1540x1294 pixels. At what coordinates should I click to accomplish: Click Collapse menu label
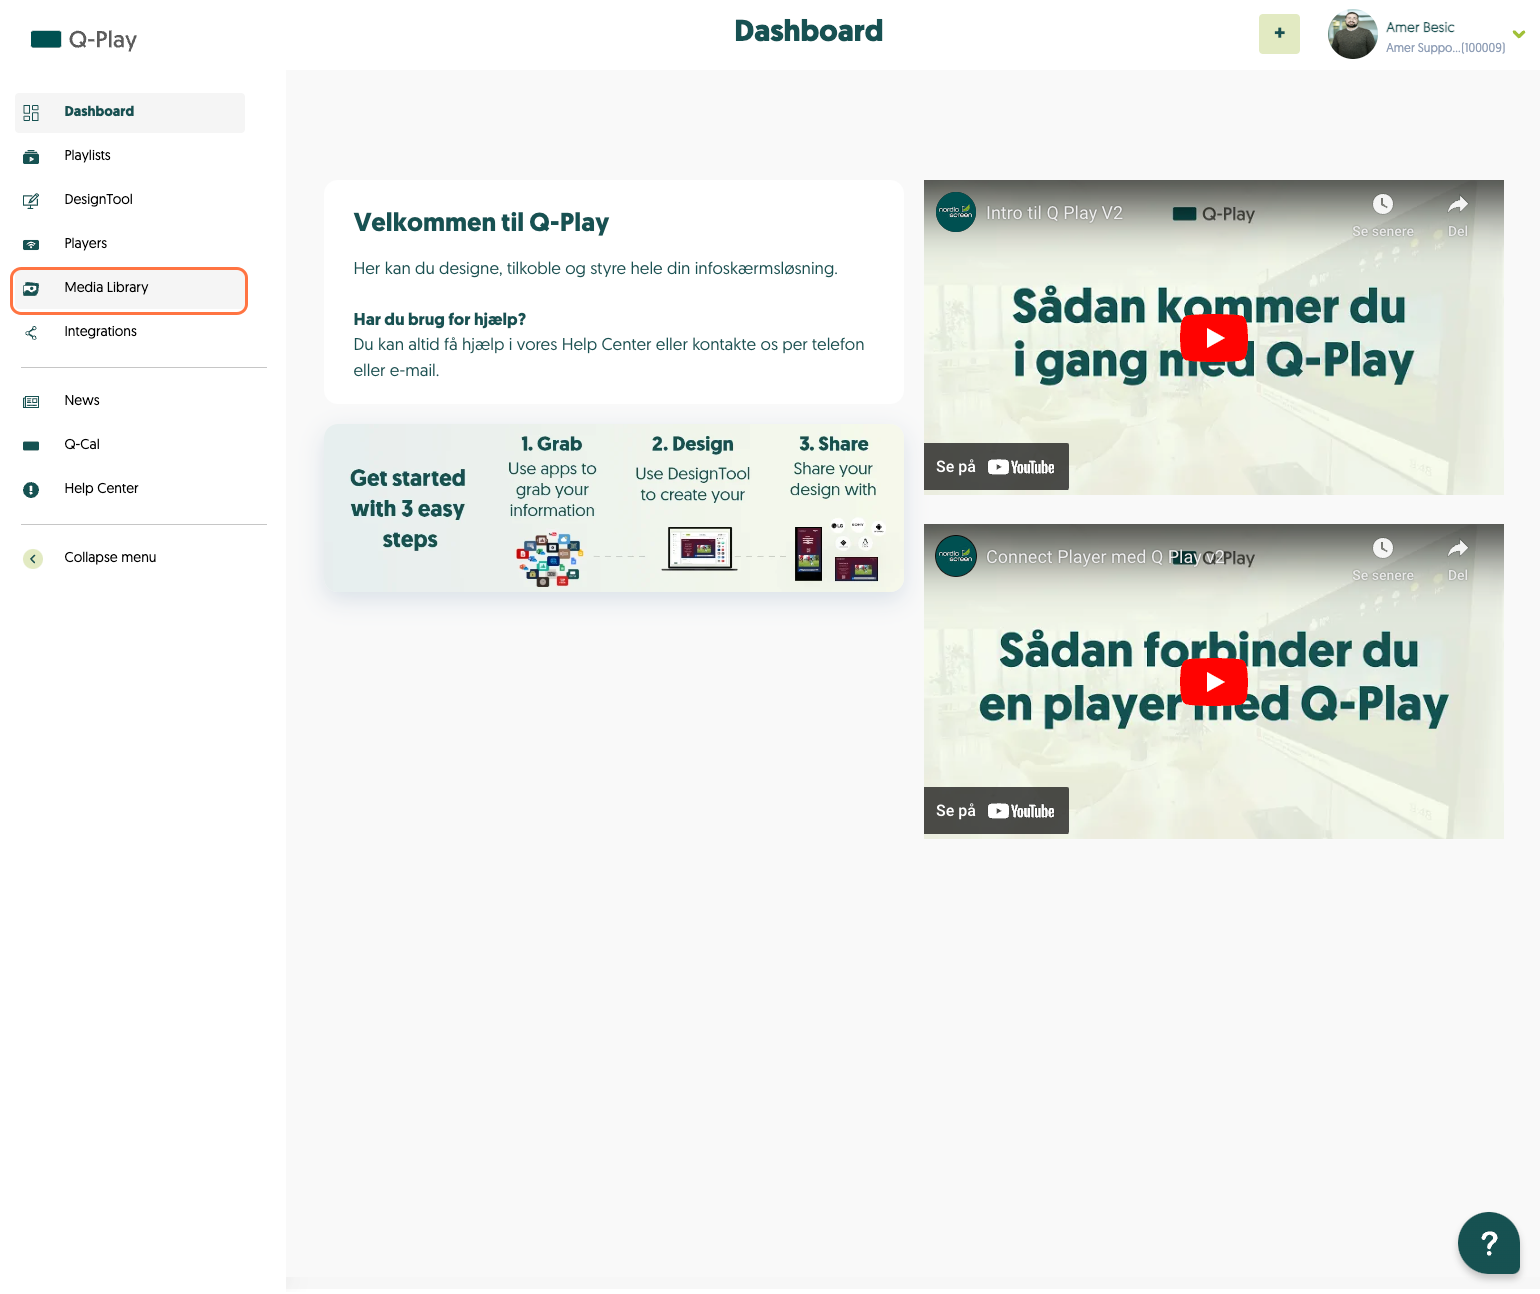click(x=110, y=558)
